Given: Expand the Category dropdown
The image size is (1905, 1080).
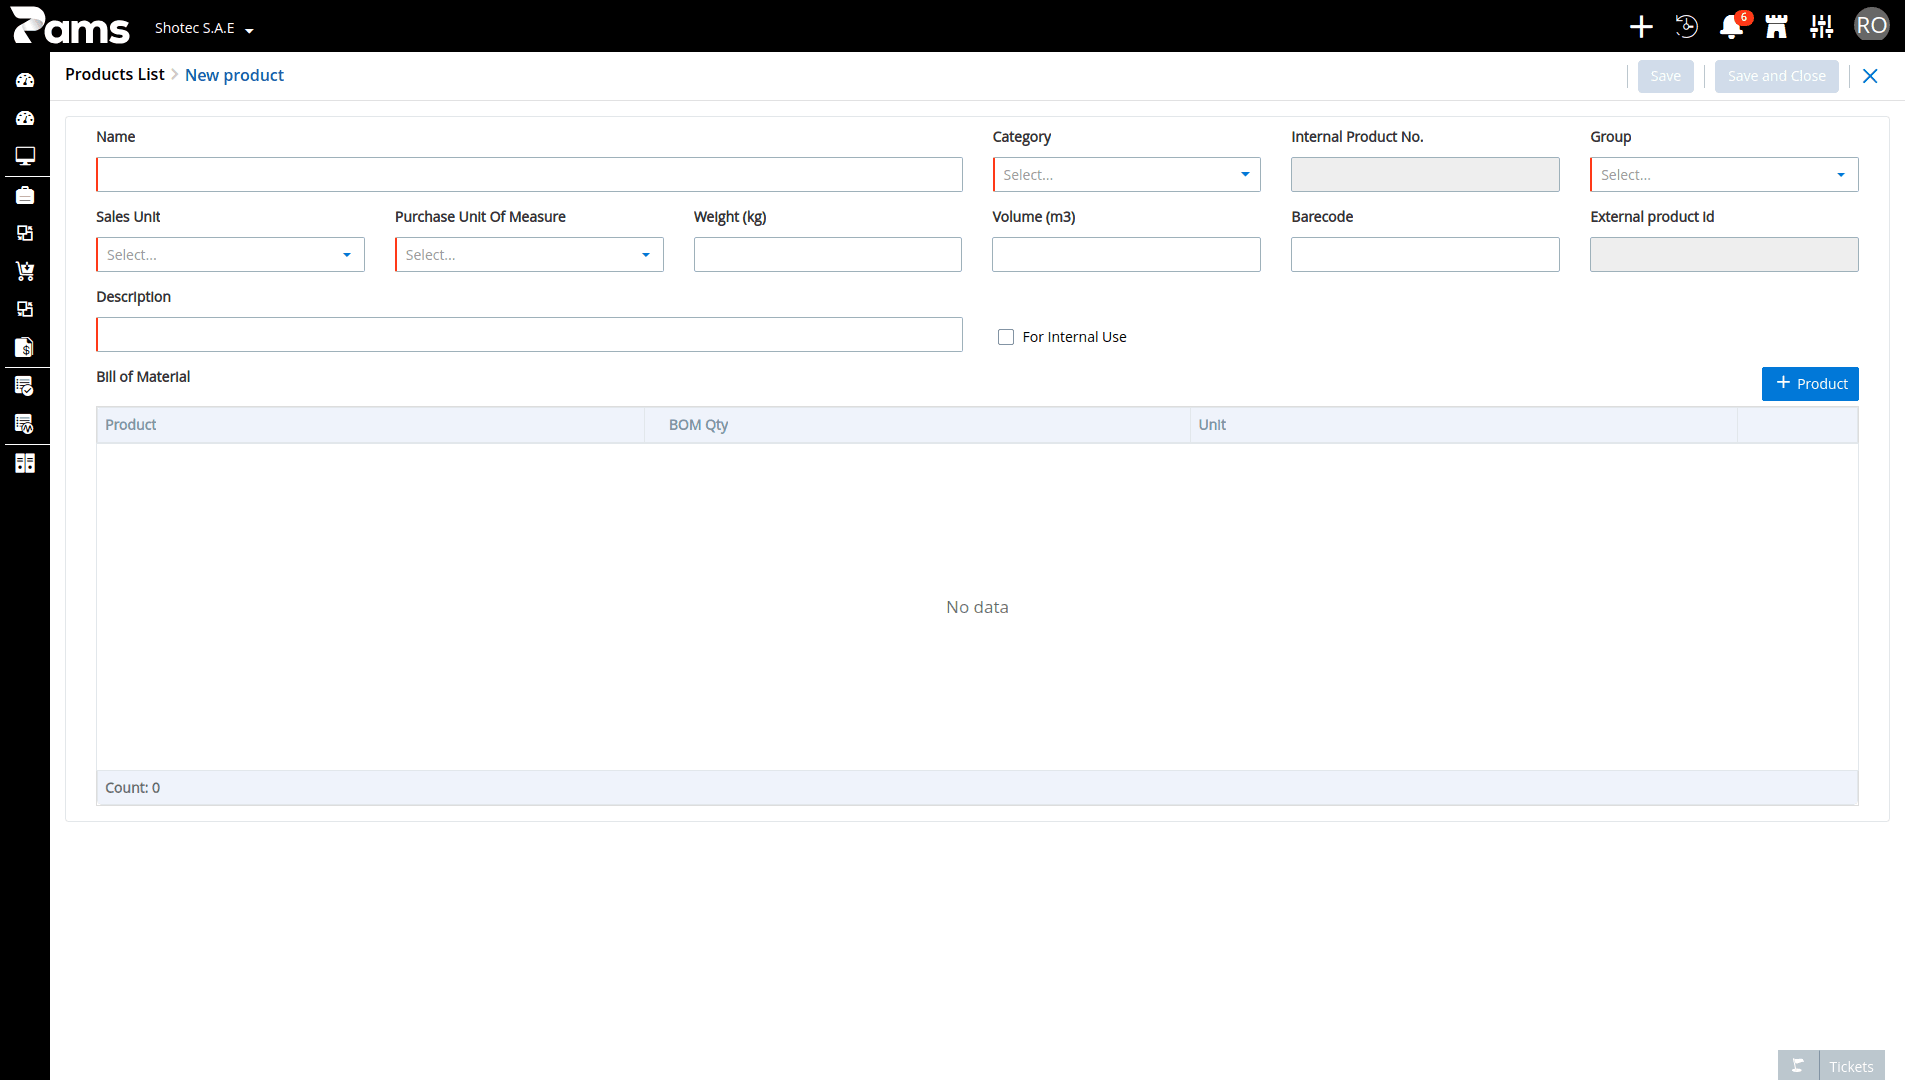Looking at the screenshot, I should tap(1126, 175).
